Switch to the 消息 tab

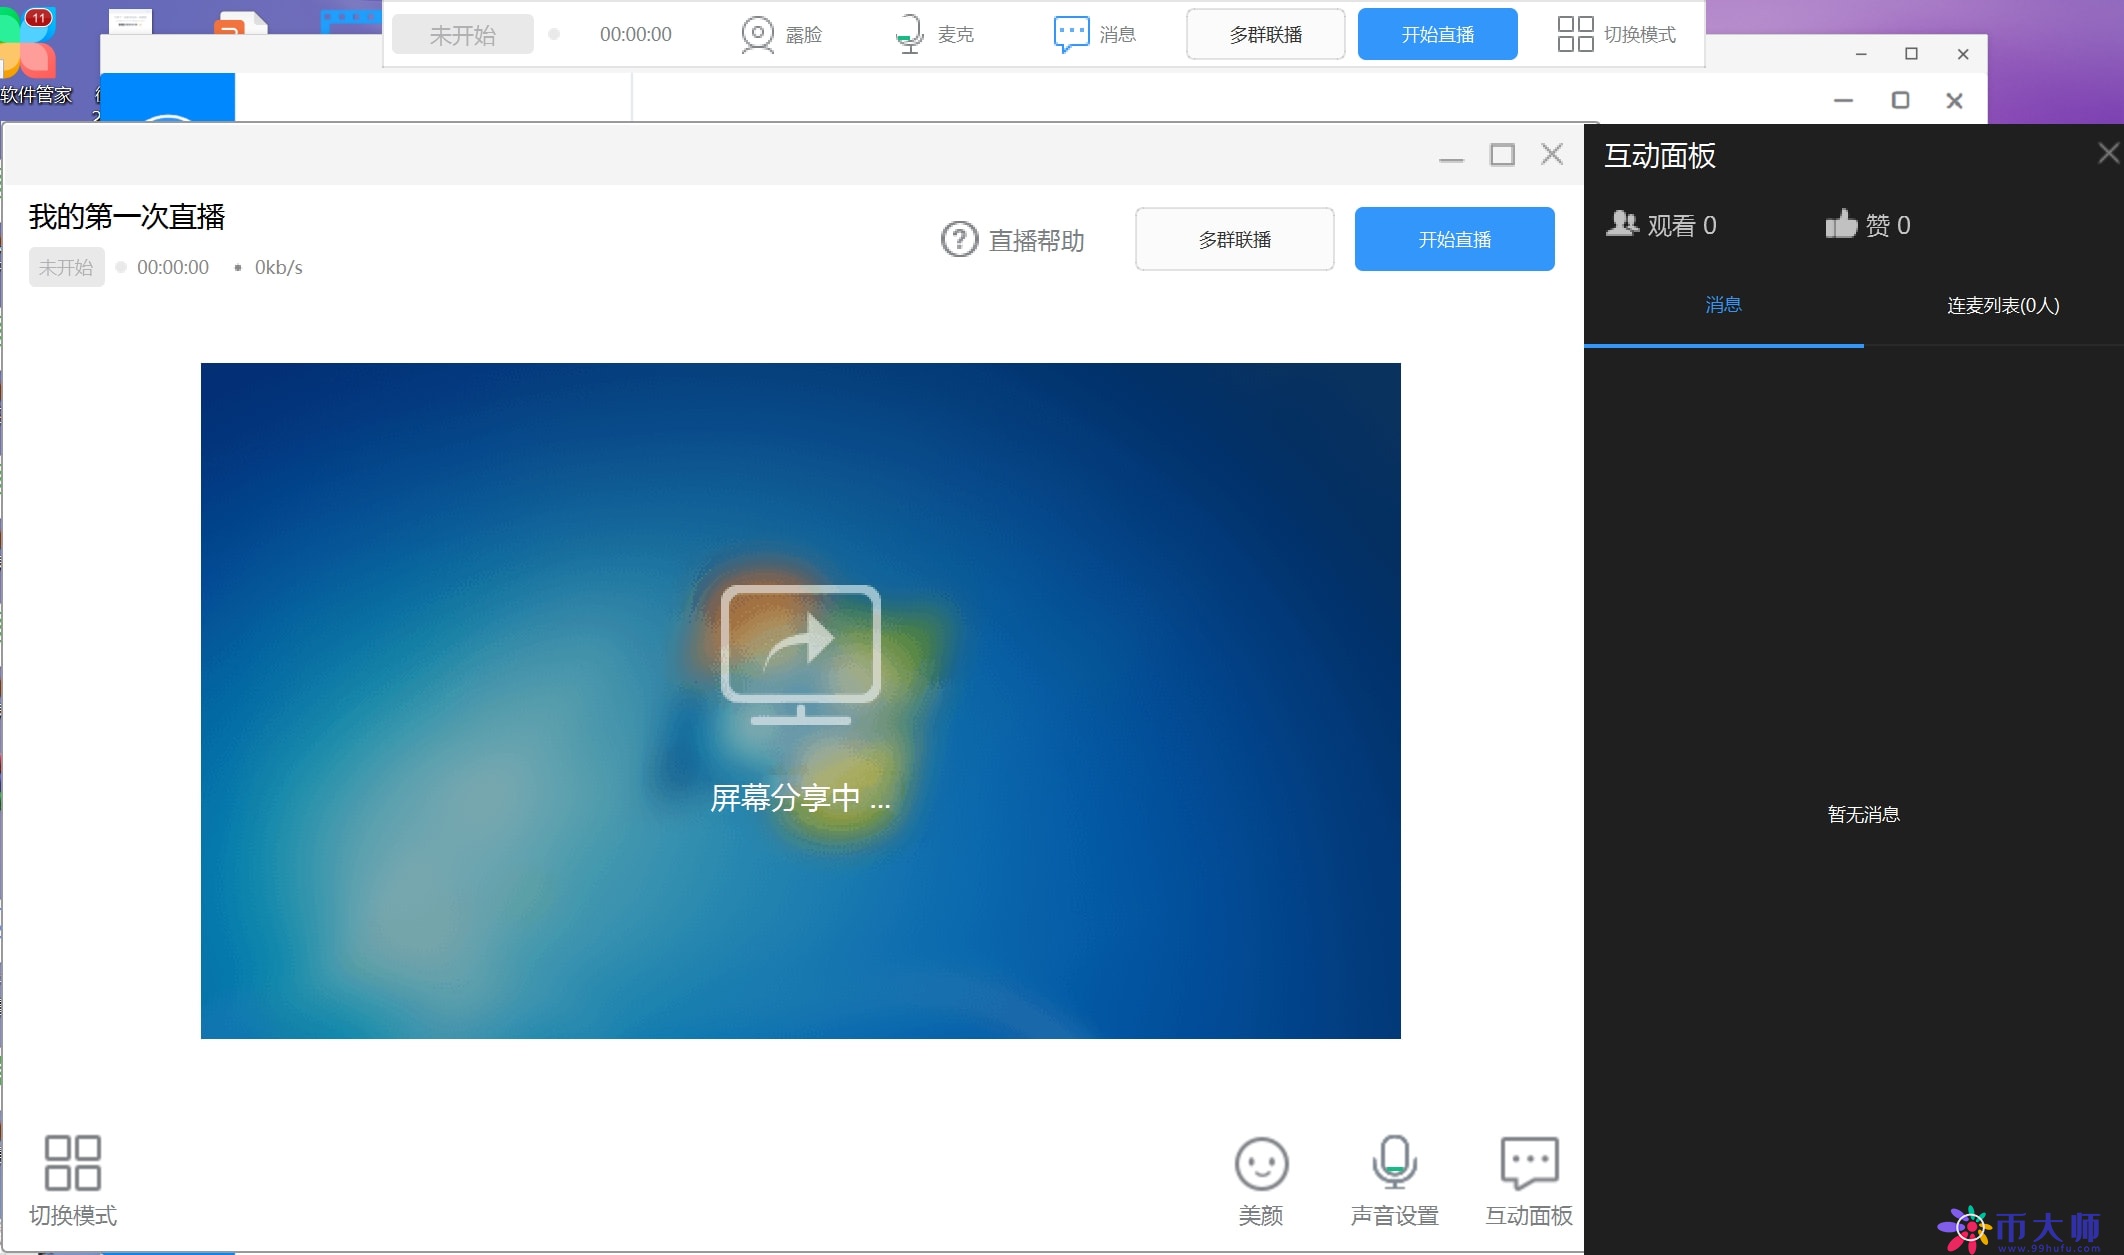[1724, 305]
